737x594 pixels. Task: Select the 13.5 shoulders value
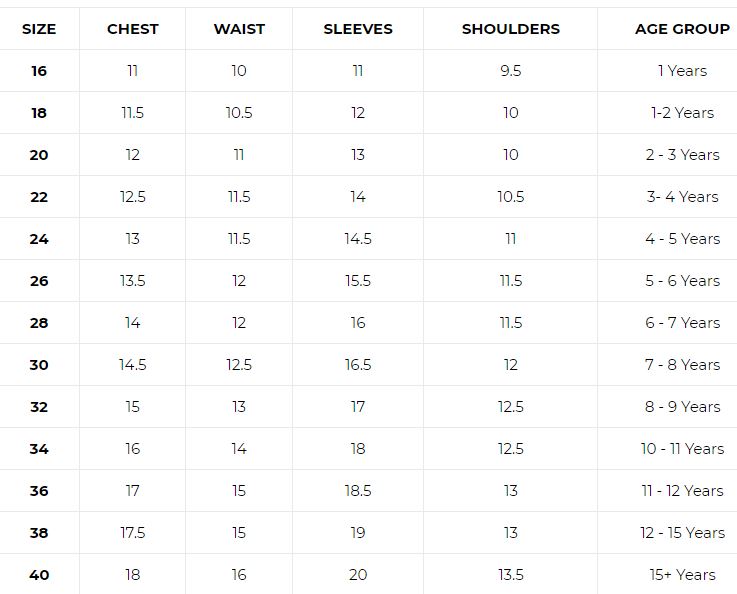coord(511,575)
